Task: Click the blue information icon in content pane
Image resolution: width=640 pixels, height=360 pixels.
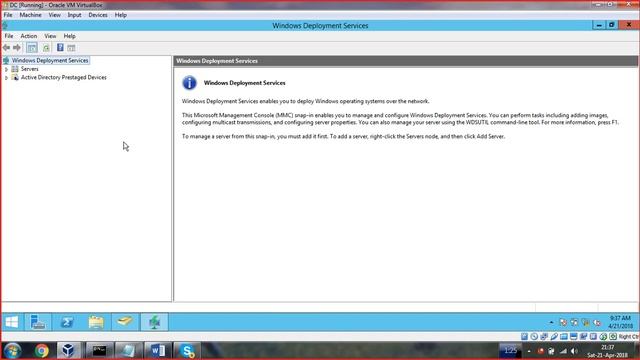Action: click(189, 83)
